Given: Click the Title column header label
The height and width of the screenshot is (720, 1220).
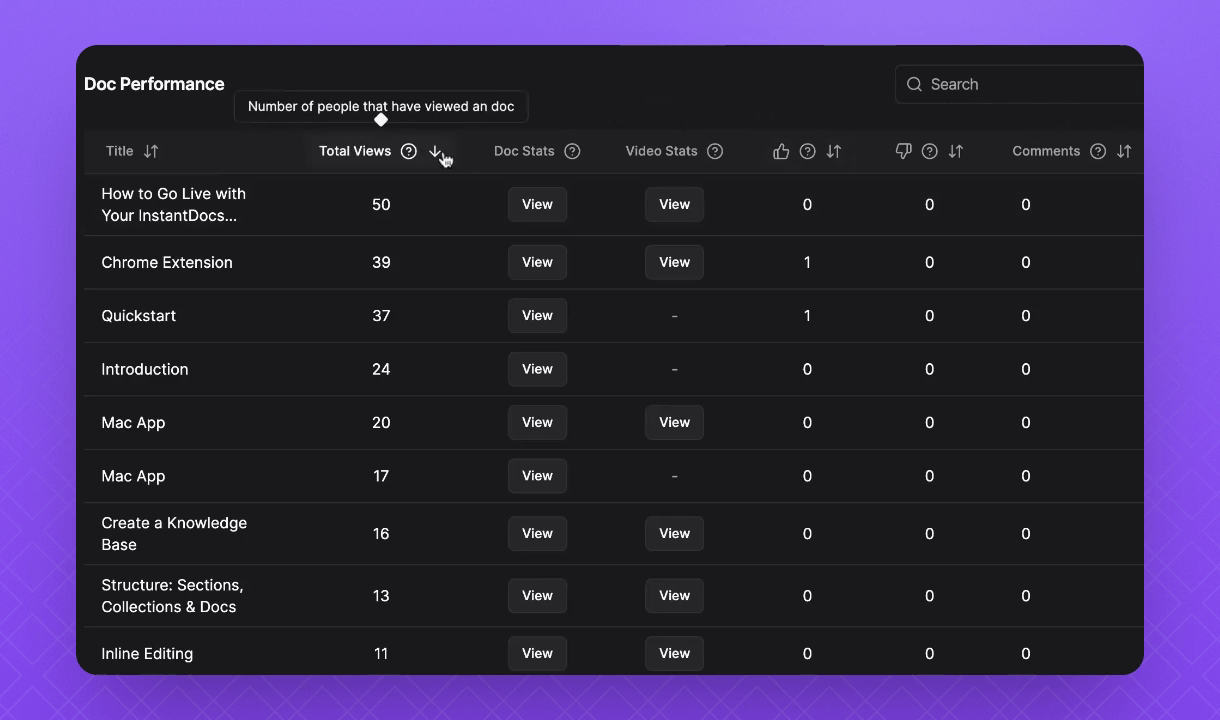Looking at the screenshot, I should (x=119, y=151).
